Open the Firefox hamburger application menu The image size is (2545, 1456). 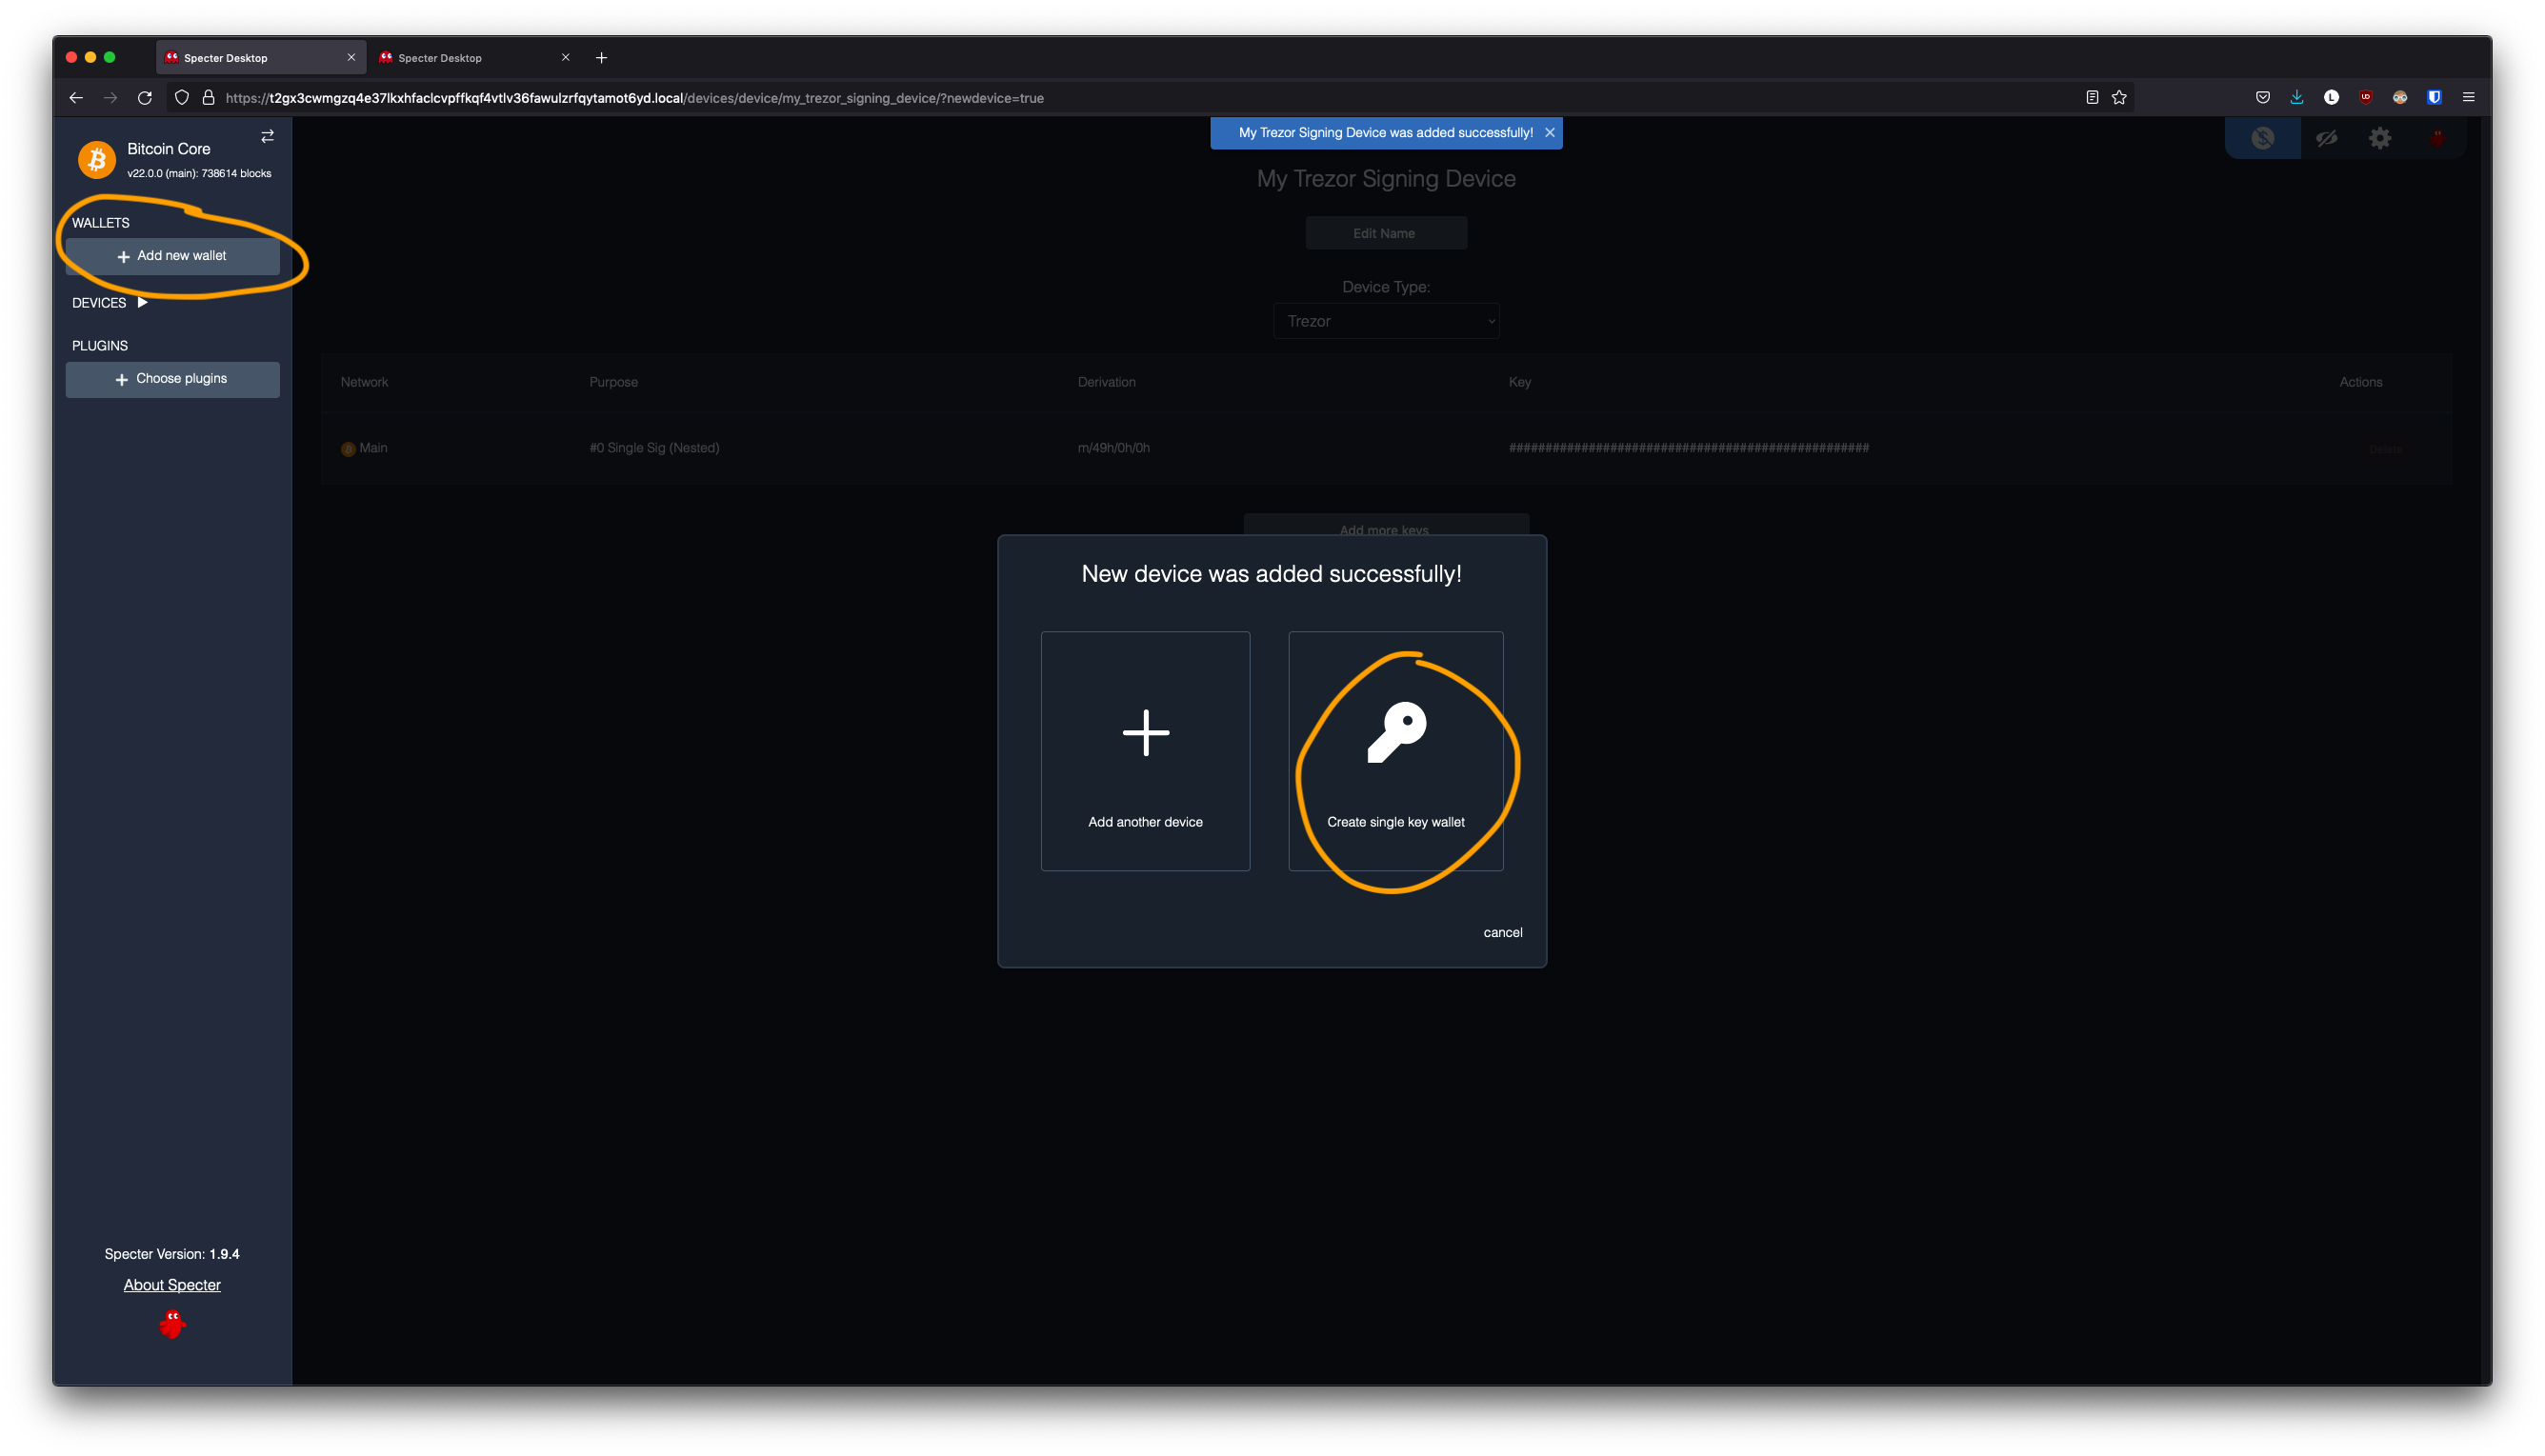point(2468,97)
